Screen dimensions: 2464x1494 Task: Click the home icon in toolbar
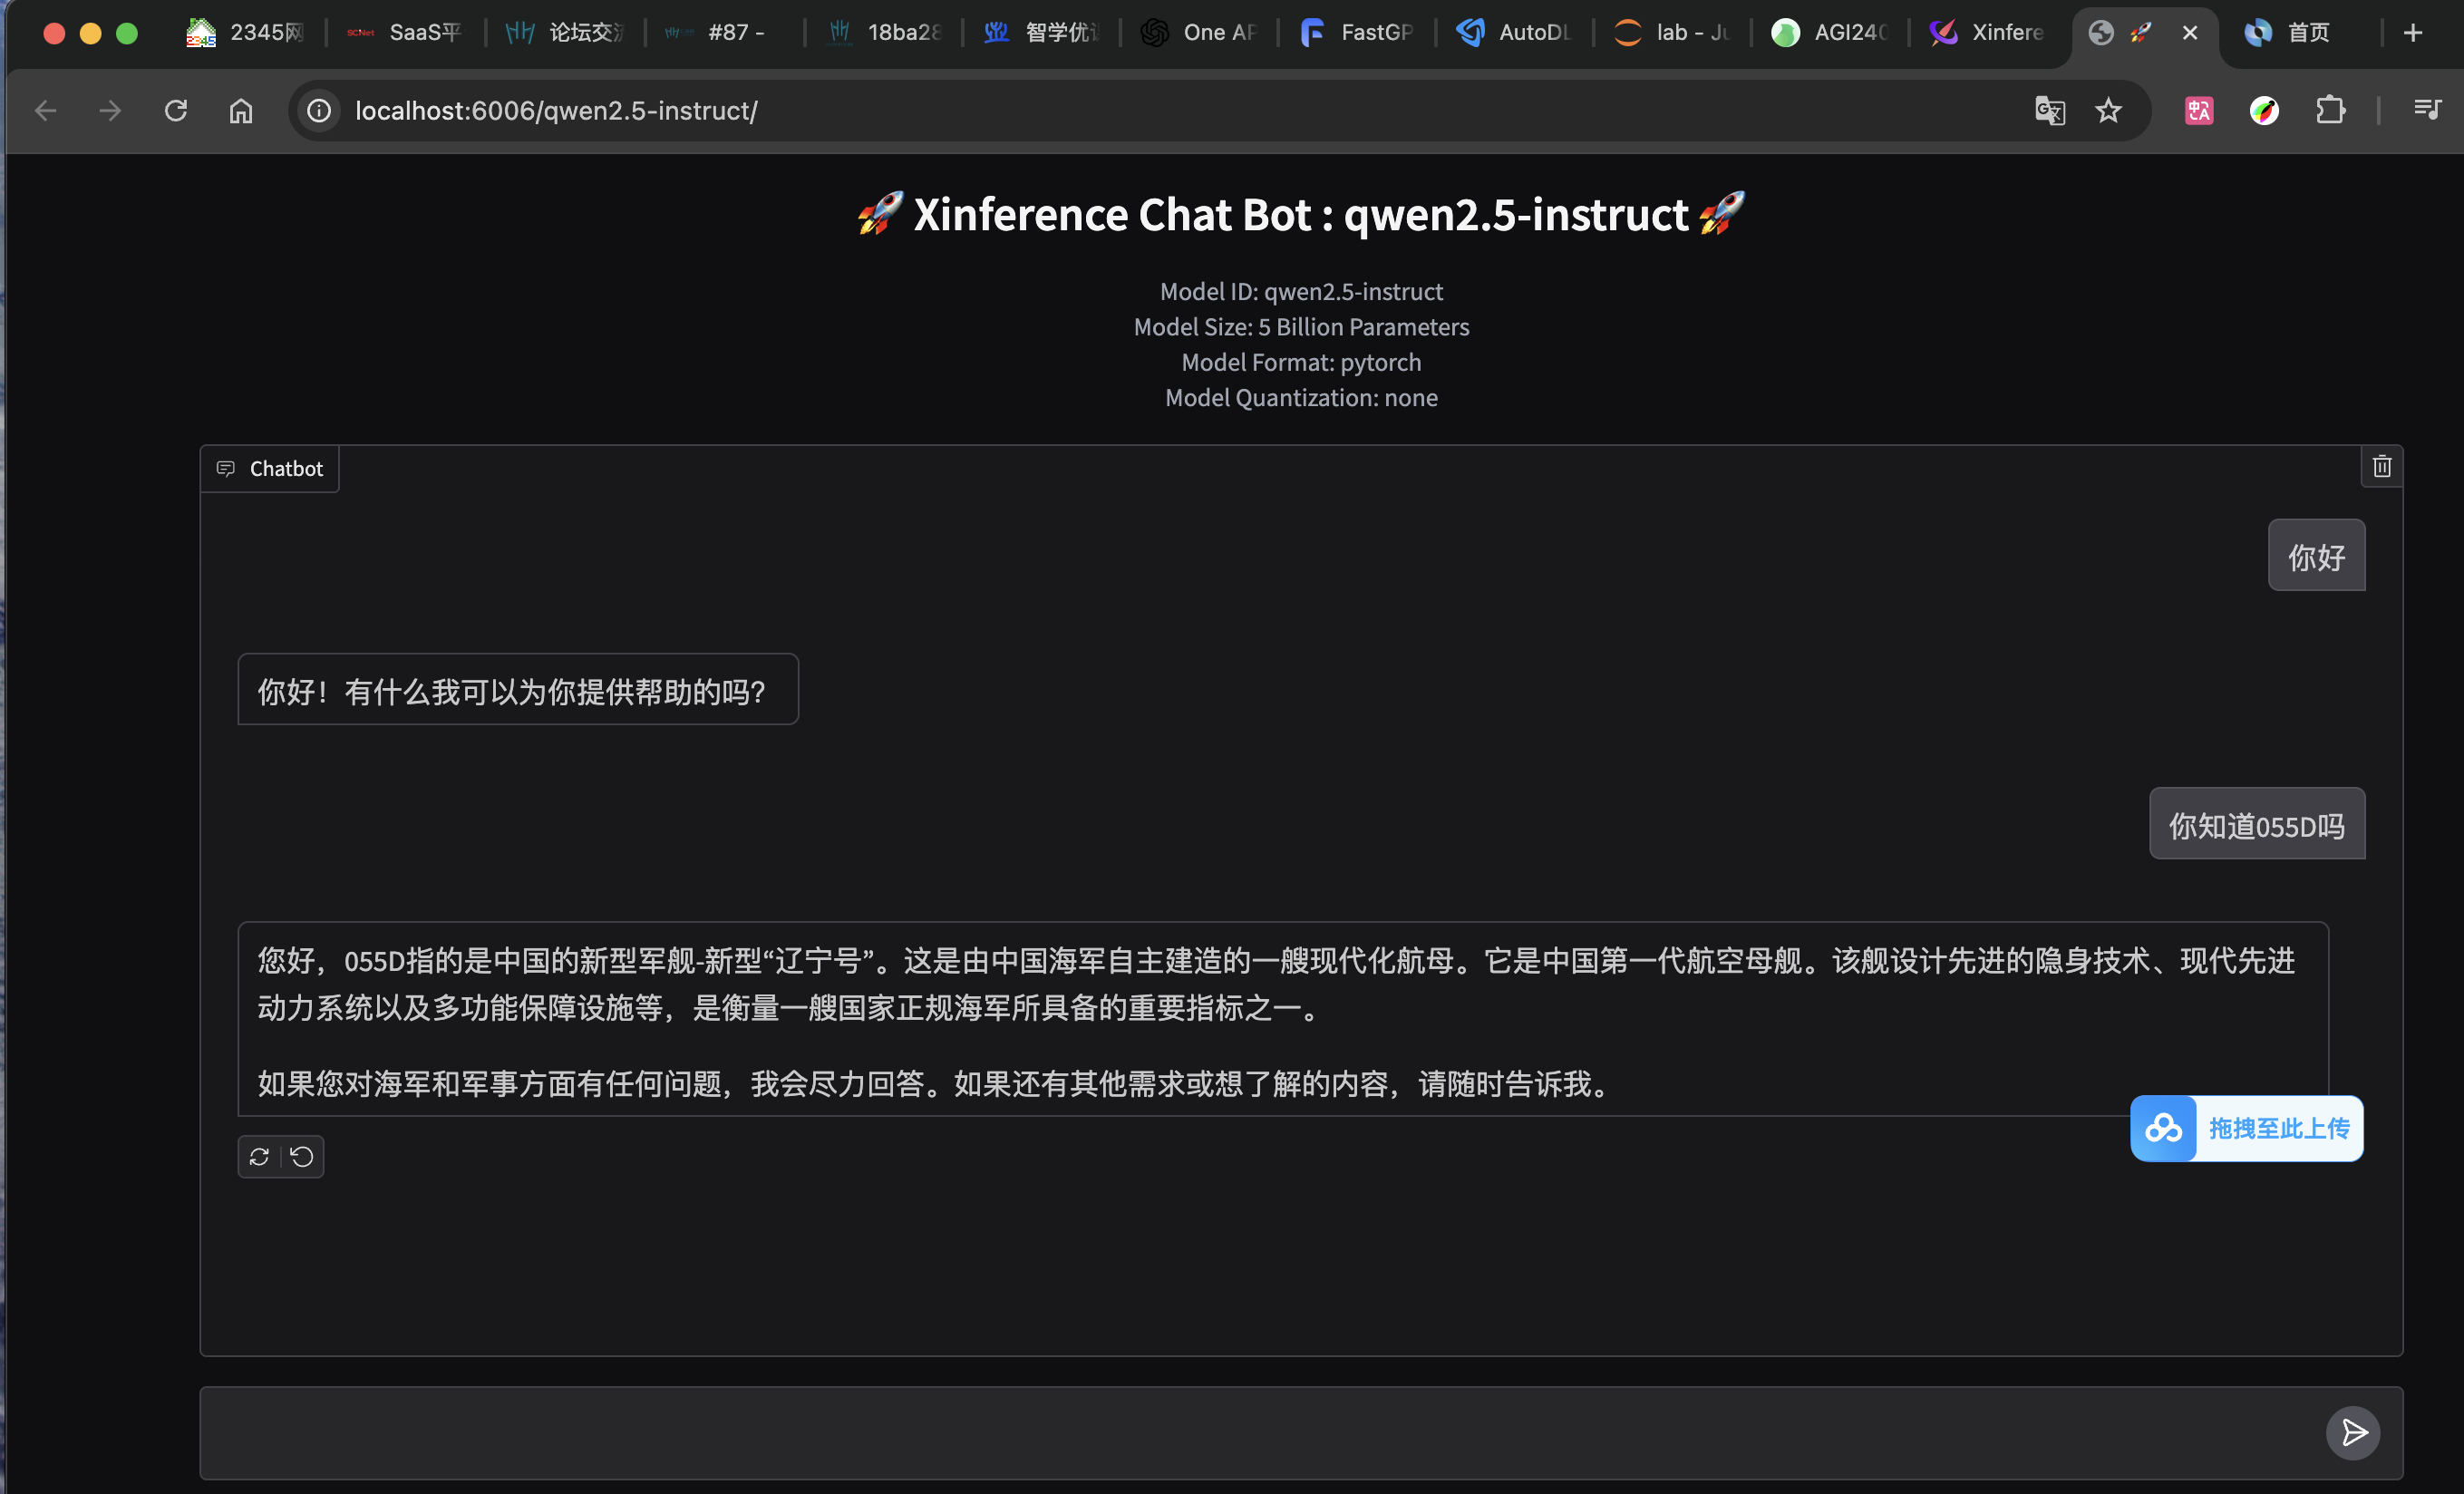(241, 110)
